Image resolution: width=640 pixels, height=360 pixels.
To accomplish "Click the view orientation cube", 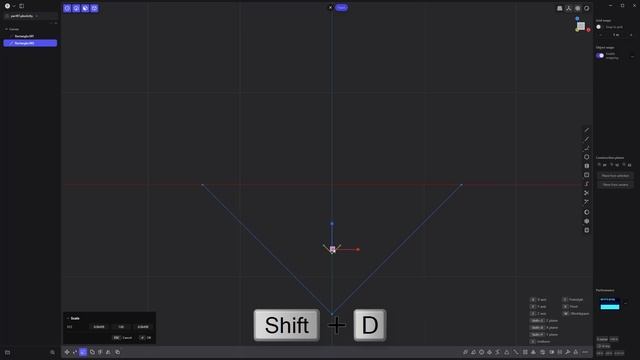I will click(581, 26).
